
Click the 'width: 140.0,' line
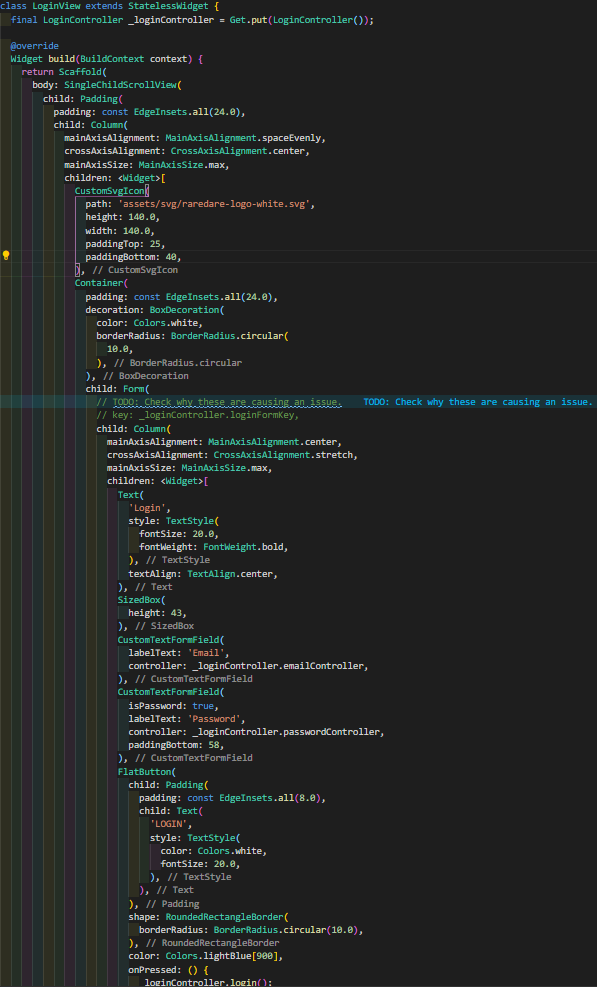(x=120, y=230)
